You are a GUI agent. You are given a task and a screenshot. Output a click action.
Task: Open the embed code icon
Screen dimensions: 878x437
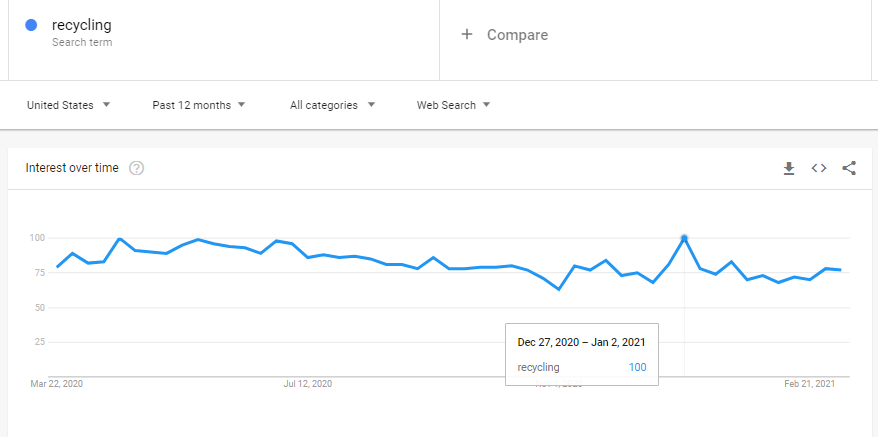tap(819, 168)
